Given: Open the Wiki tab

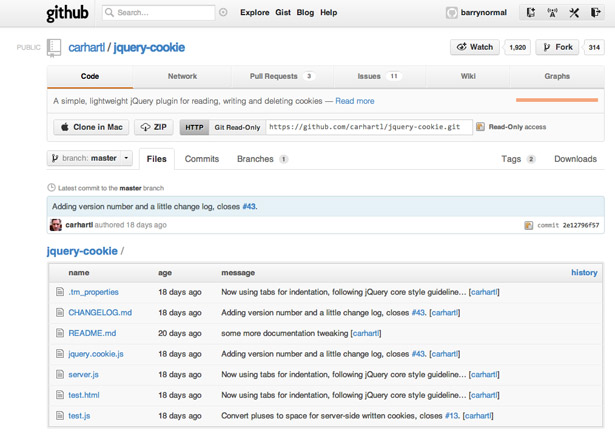Looking at the screenshot, I should point(468,76).
